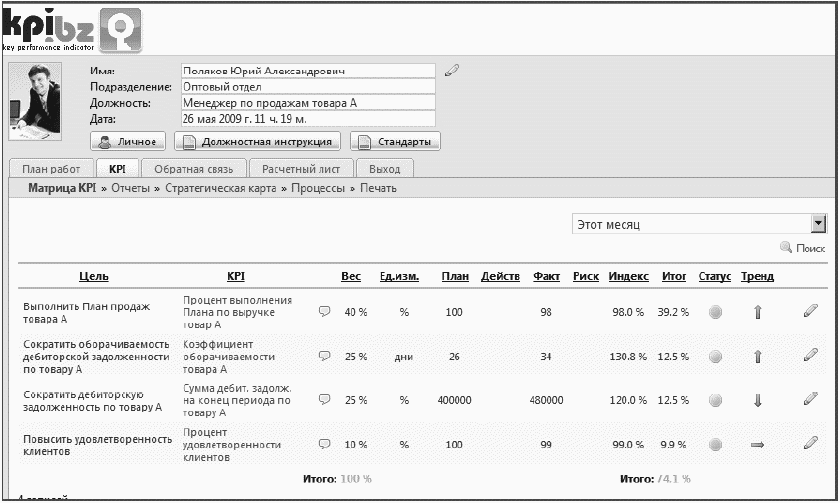Edit the 'Повысить удовлетворенность клиентов' row

click(x=810, y=442)
